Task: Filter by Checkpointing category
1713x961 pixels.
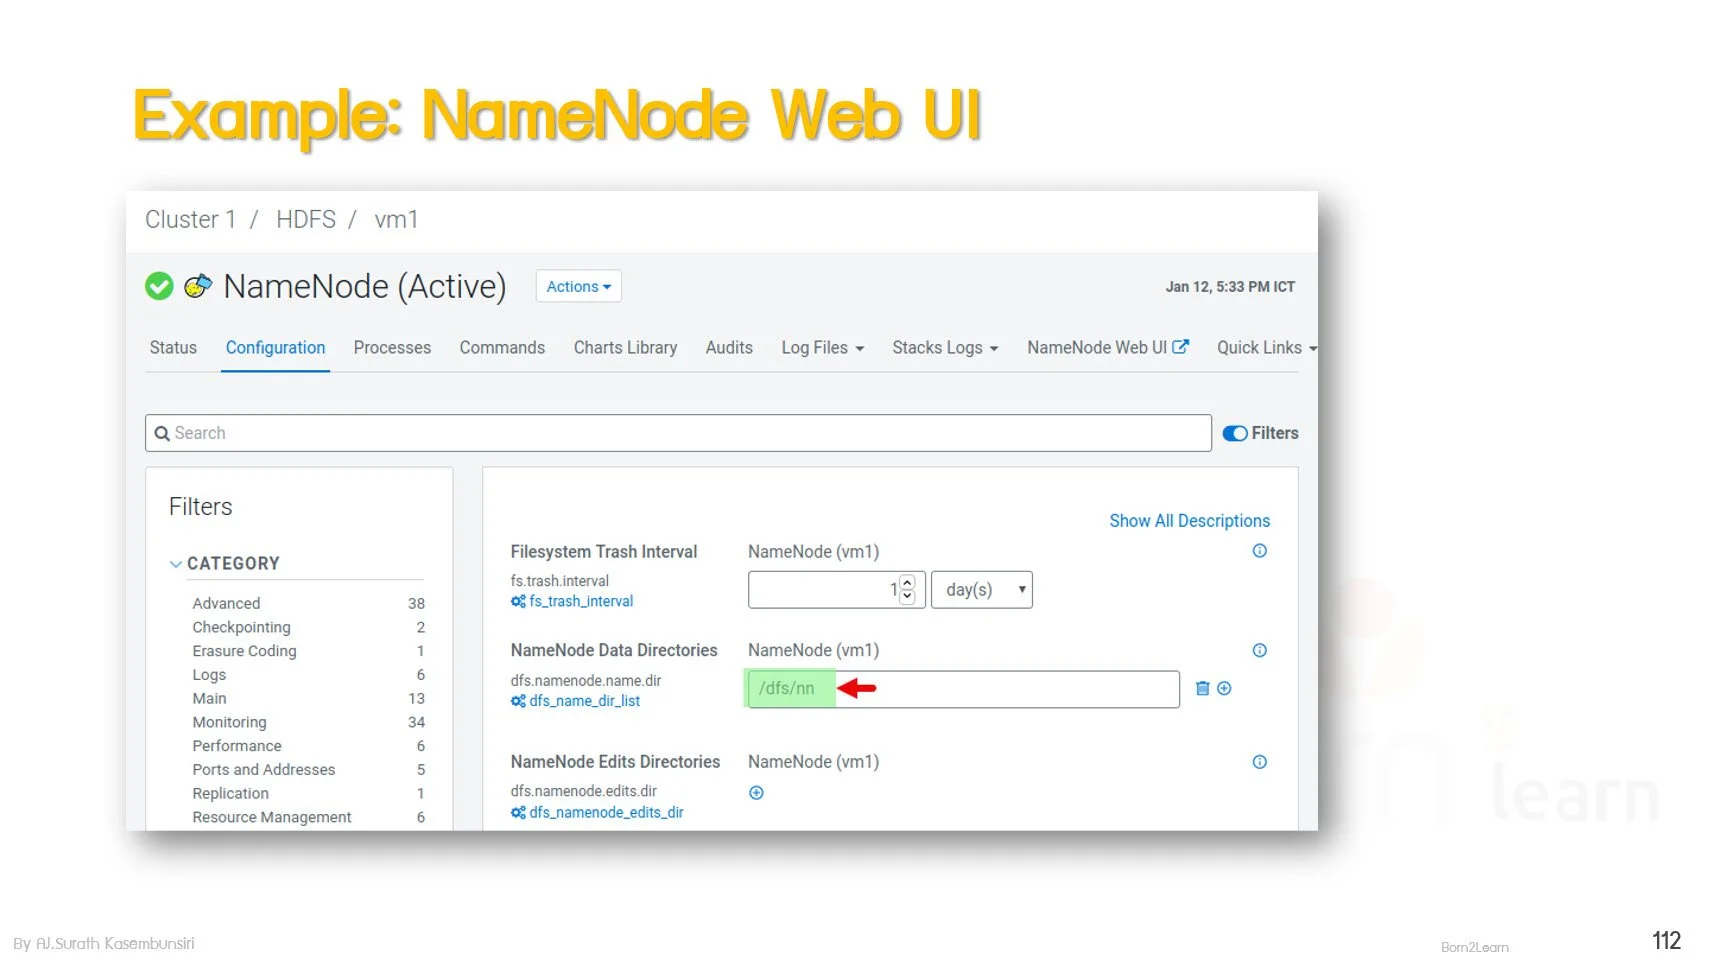Action: point(241,627)
